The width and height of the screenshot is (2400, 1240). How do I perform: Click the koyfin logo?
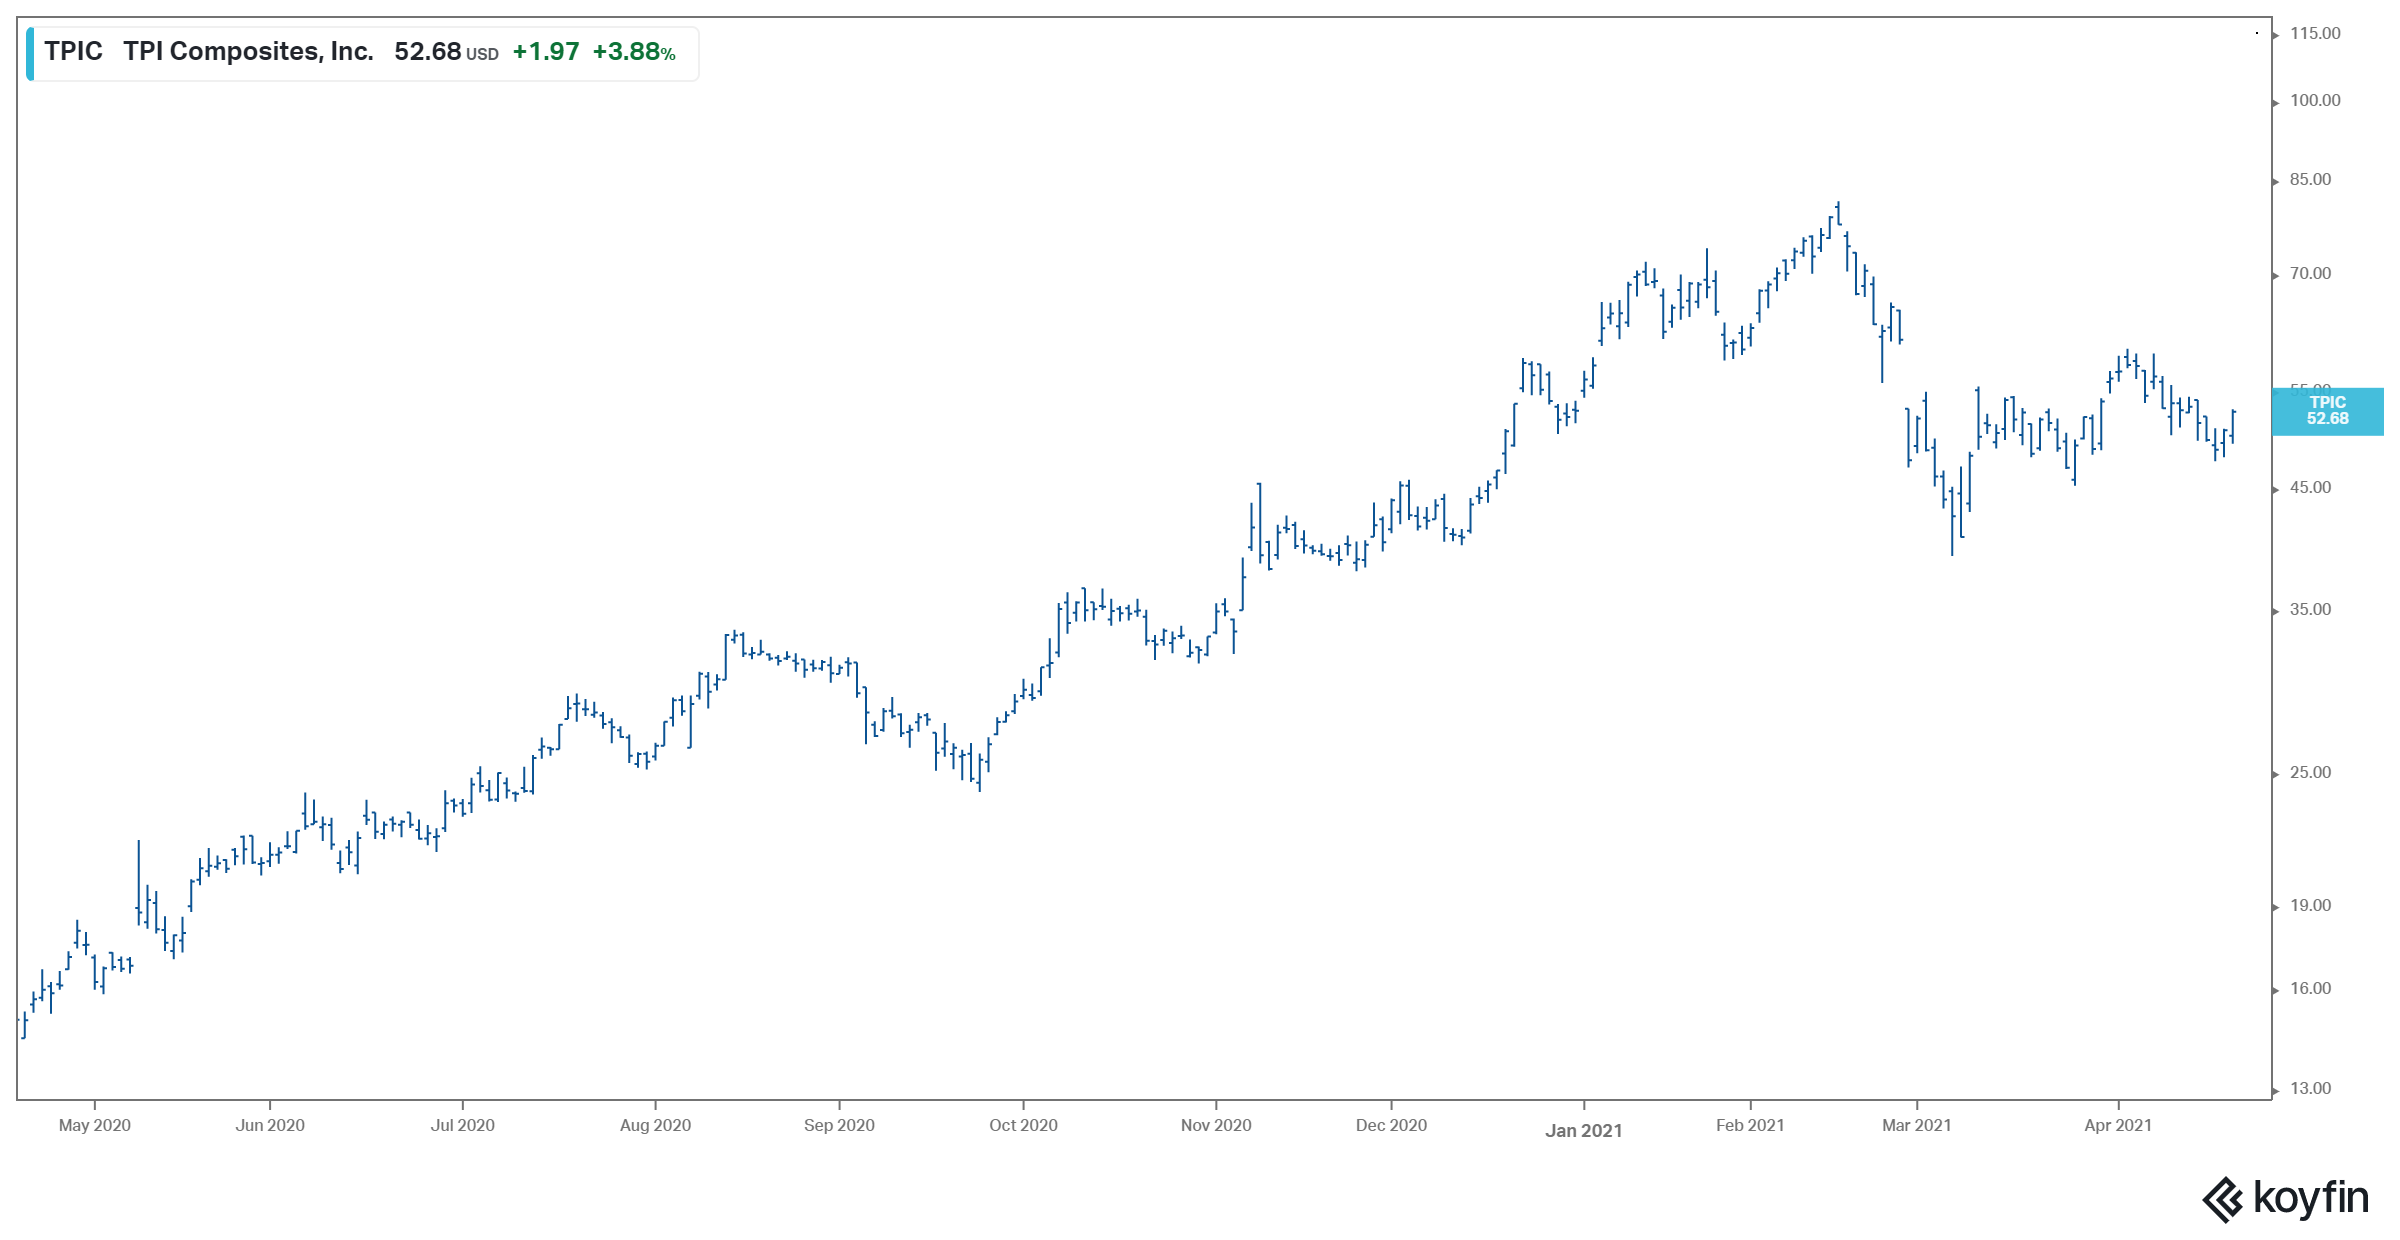(2285, 1198)
